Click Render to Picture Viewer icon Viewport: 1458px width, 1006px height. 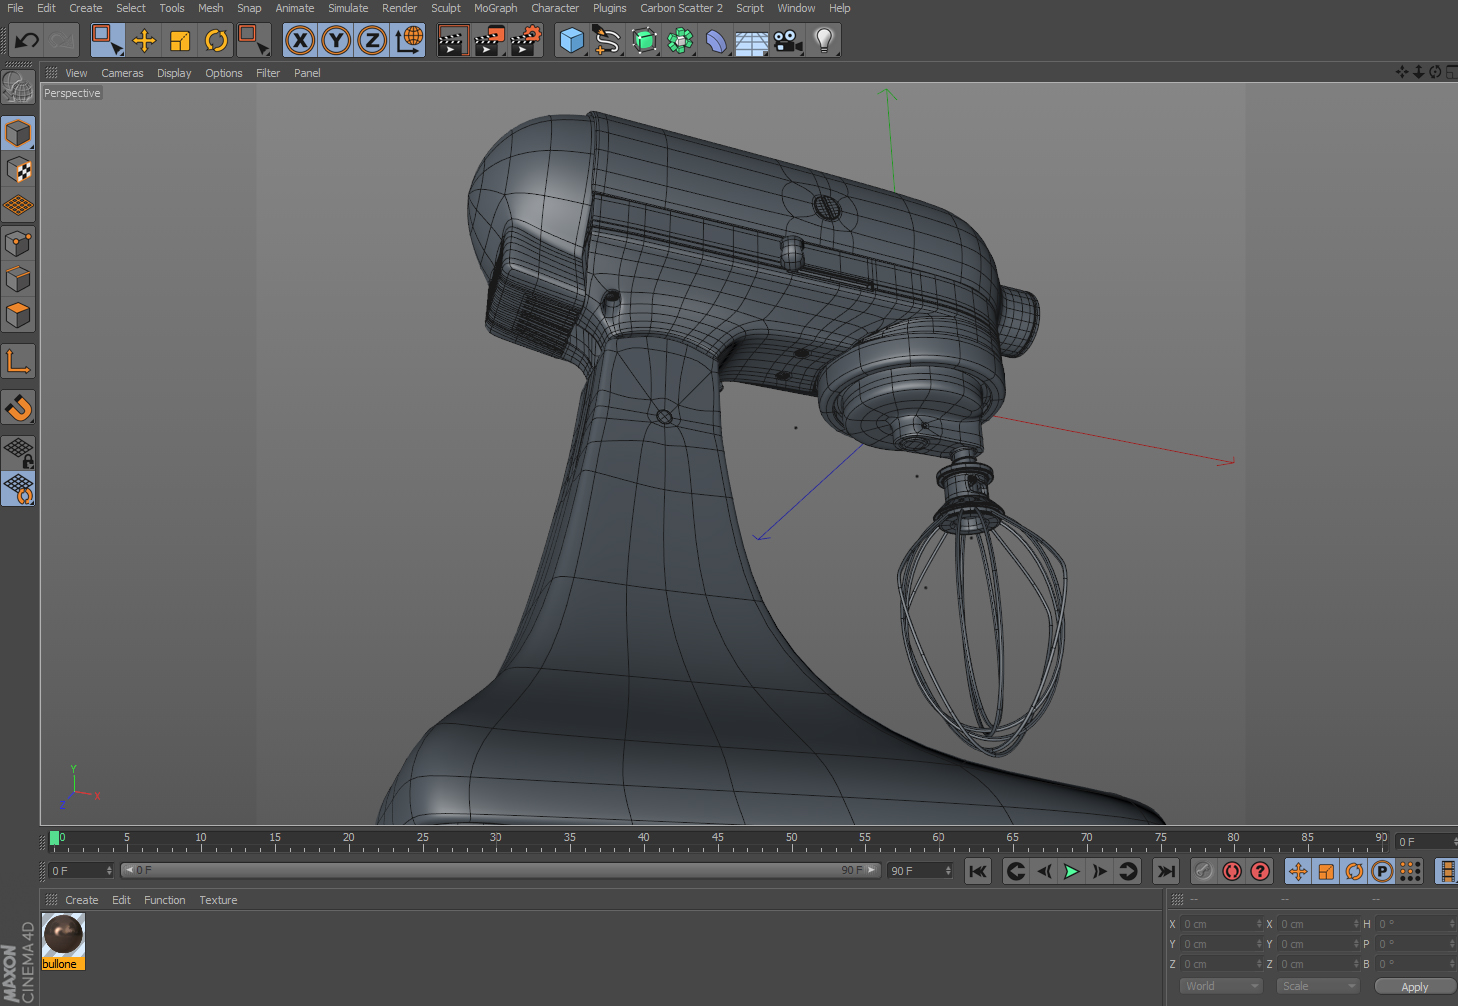pyautogui.click(x=489, y=41)
